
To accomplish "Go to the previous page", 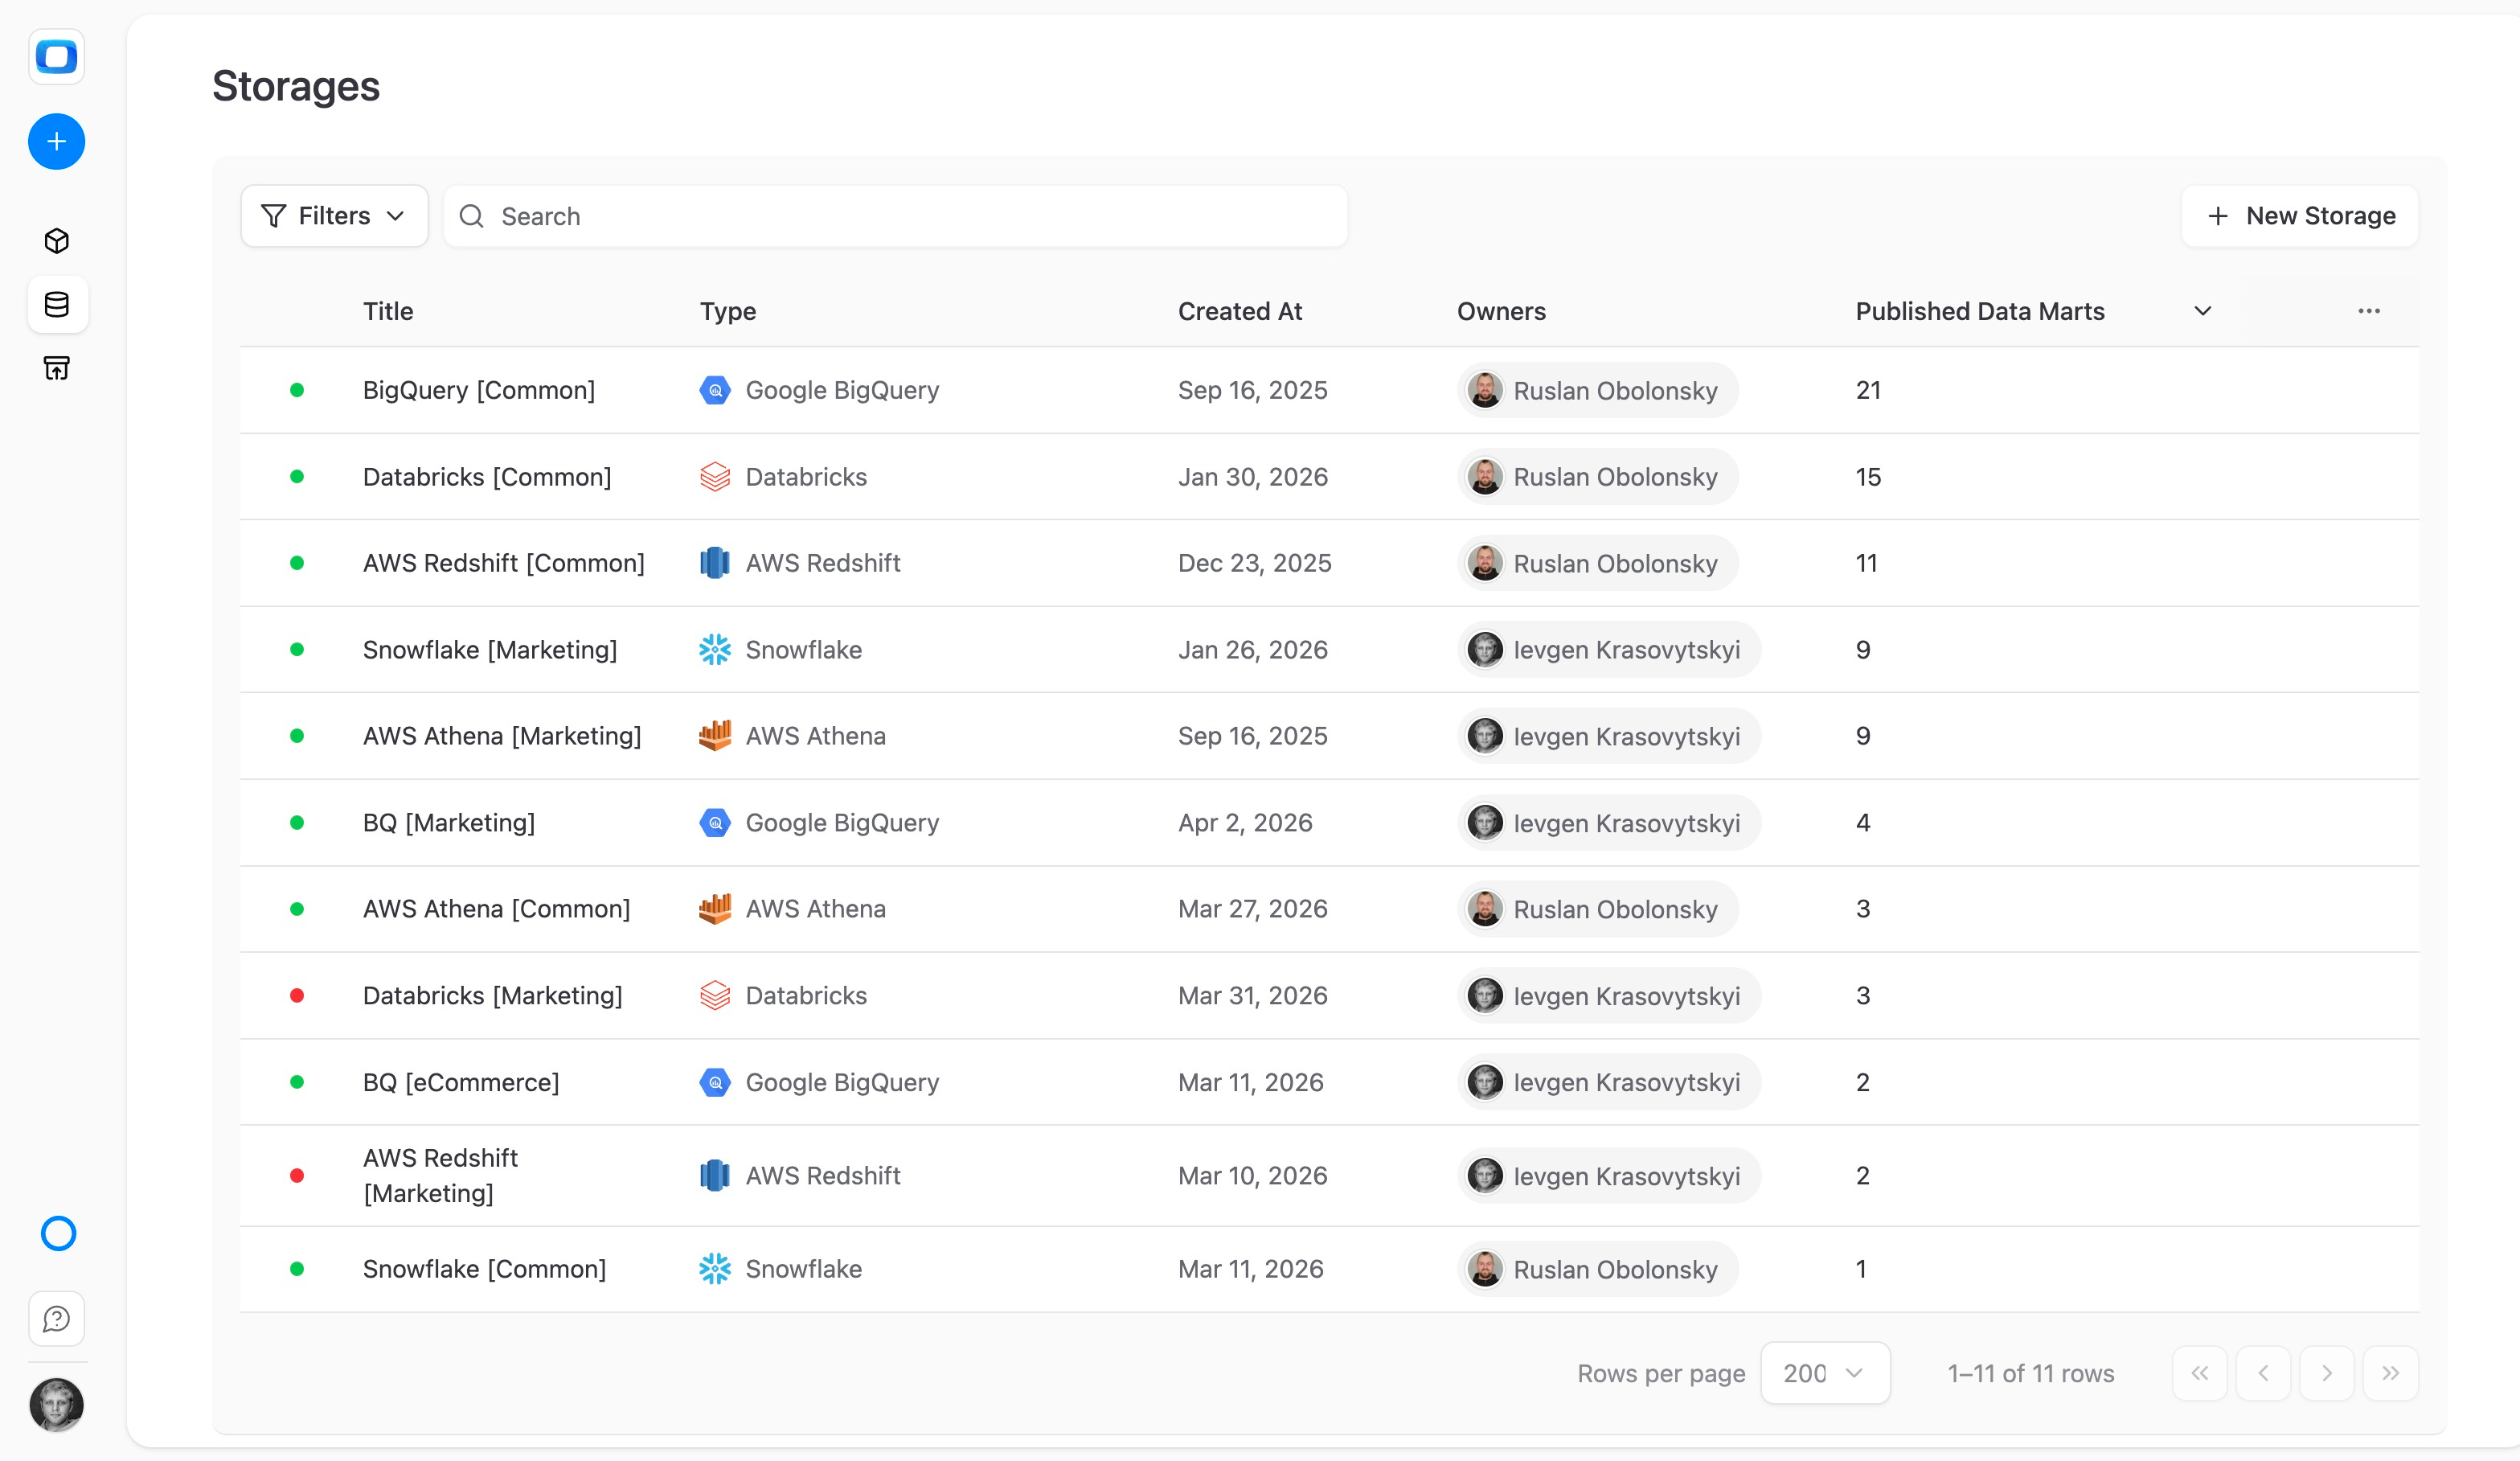I will [x=2263, y=1373].
